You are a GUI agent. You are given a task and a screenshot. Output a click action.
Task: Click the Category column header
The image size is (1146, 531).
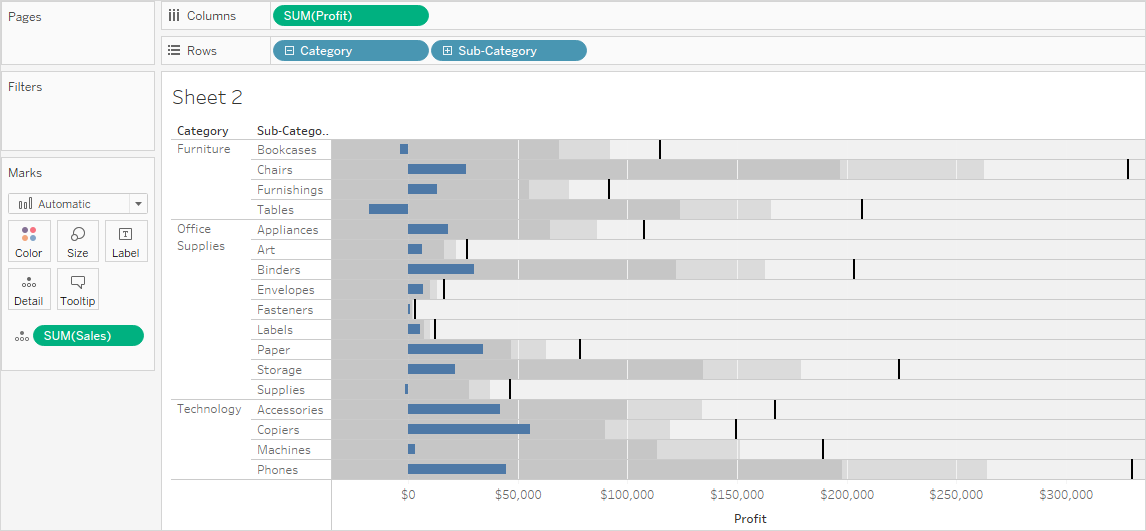pos(202,131)
